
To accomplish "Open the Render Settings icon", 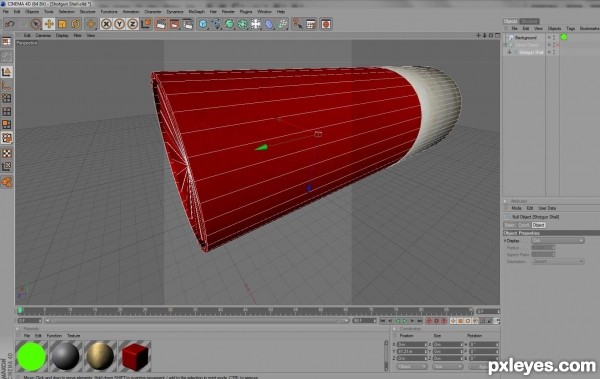I will click(188, 24).
